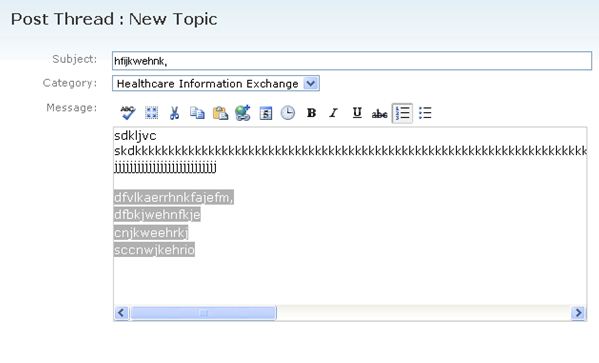This screenshot has width=599, height=363.
Task: Click the Select All toolbar icon
Action: 151,113
